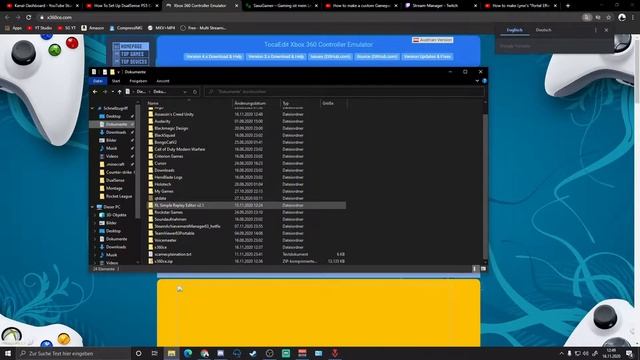Go up one folder level in Explorer
This screenshot has height=360, width=640.
pyautogui.click(x=120, y=92)
